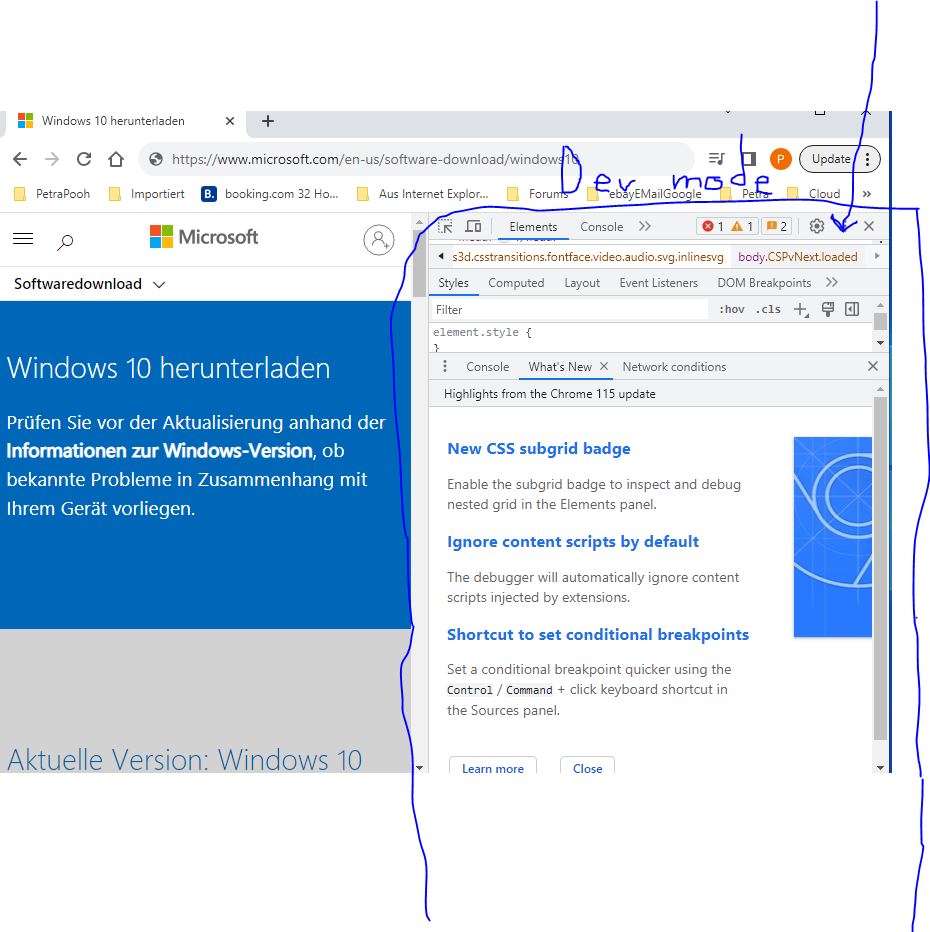
Task: Click the red error count badge
Action: pos(712,226)
